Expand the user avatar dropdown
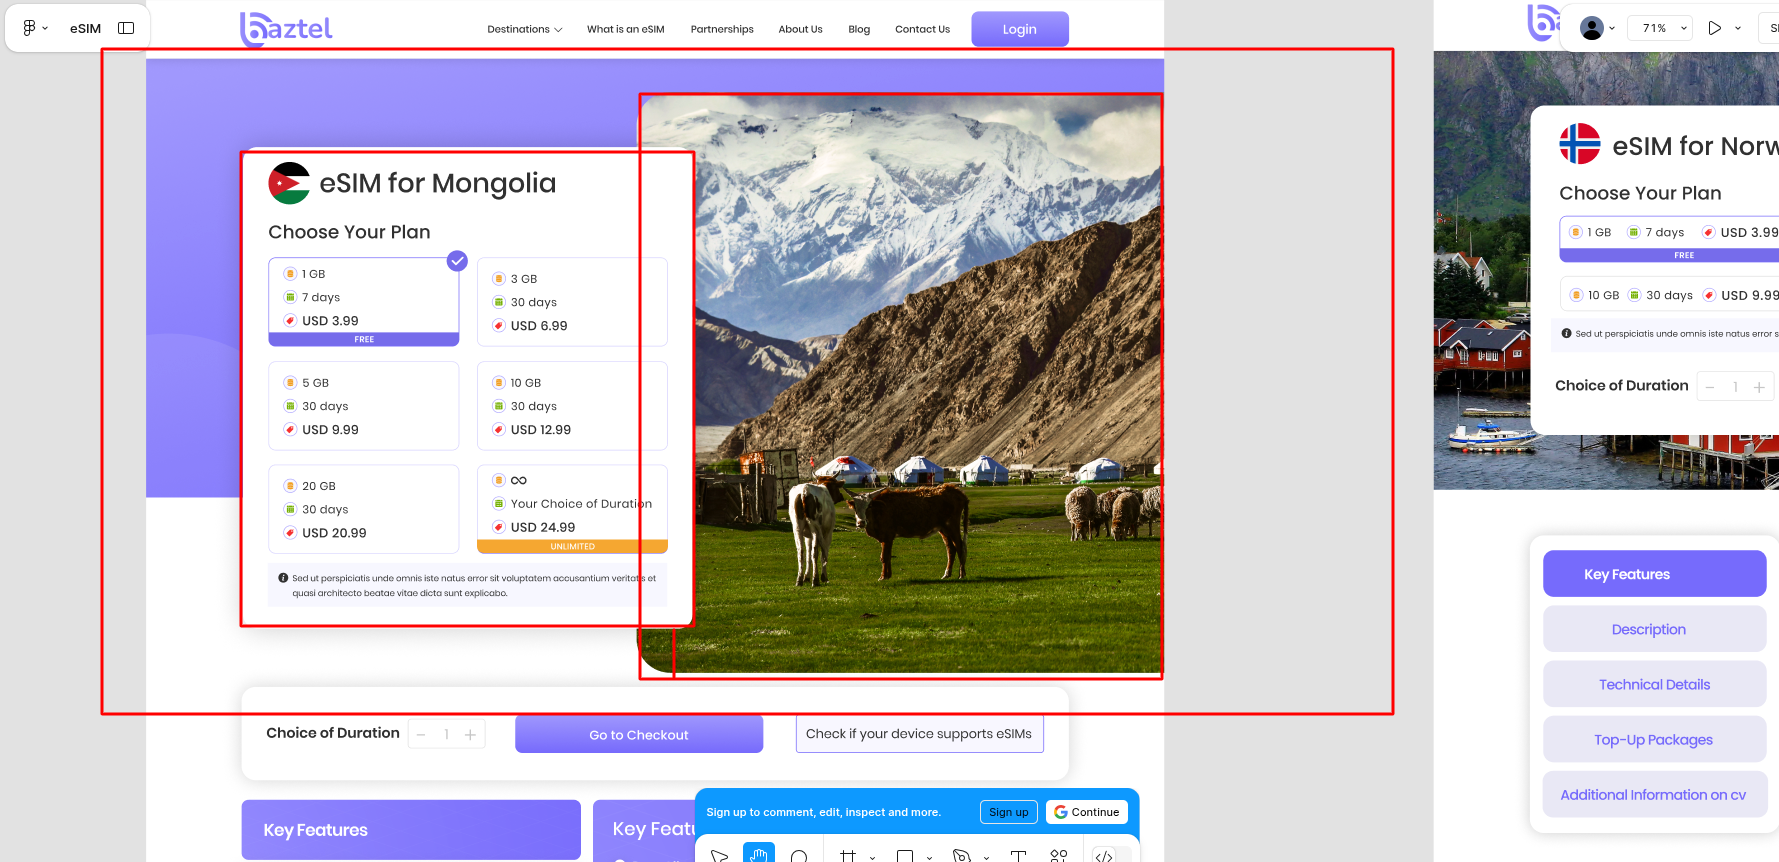 tap(1597, 28)
